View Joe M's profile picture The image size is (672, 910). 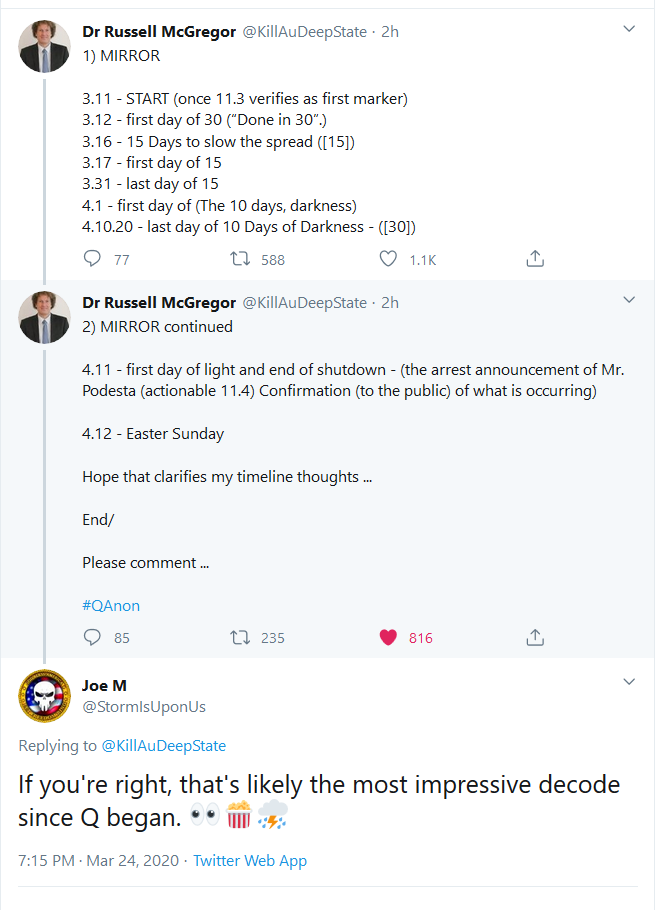[x=45, y=695]
